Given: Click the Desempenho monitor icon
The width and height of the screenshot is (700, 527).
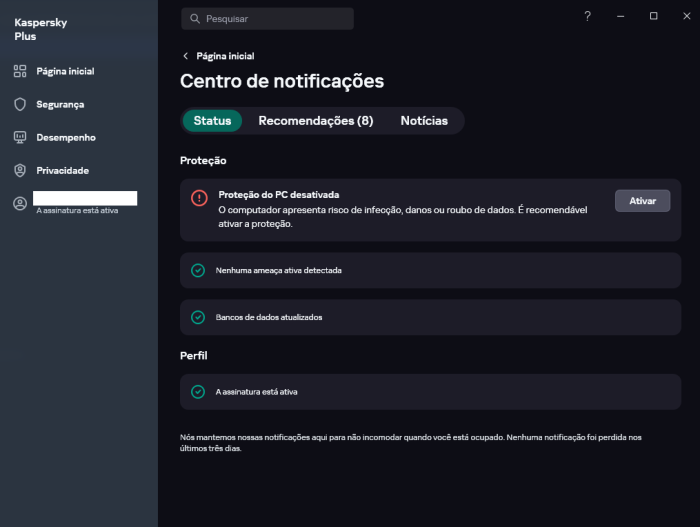Looking at the screenshot, I should (x=20, y=137).
